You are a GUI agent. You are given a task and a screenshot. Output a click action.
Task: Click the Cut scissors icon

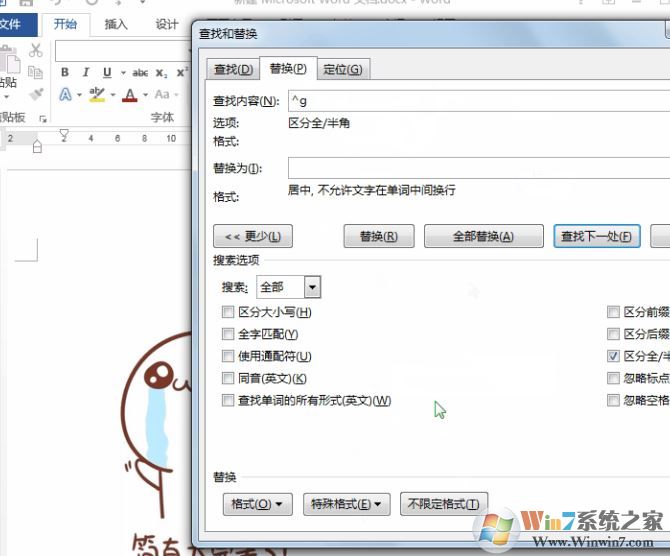pyautogui.click(x=35, y=50)
